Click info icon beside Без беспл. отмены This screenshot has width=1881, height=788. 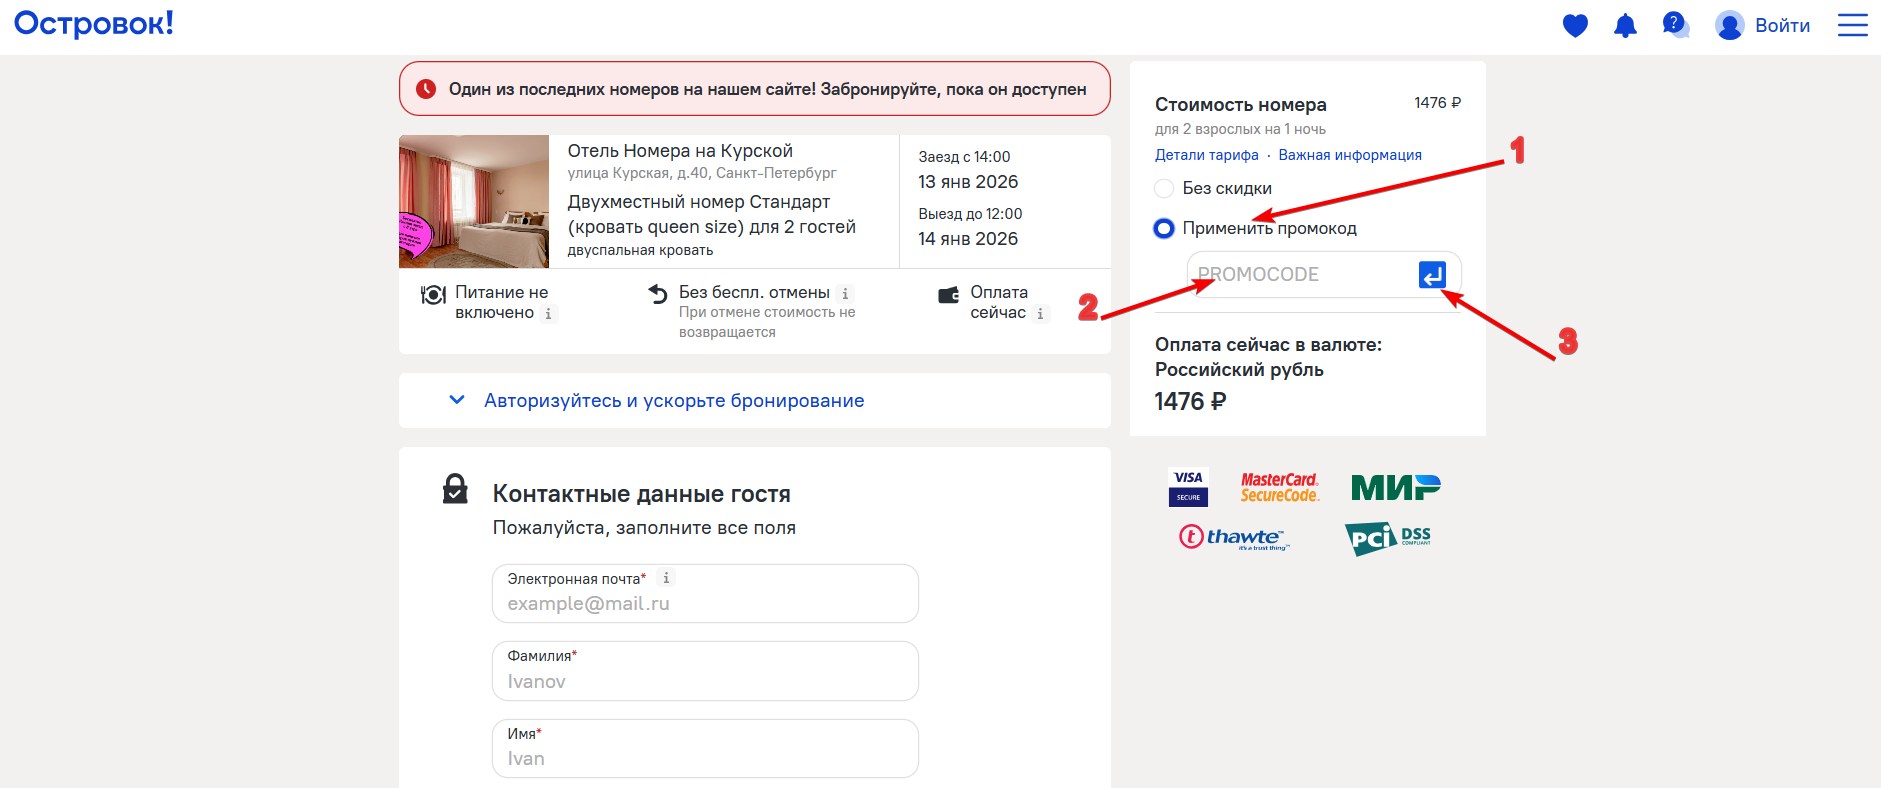tap(845, 294)
